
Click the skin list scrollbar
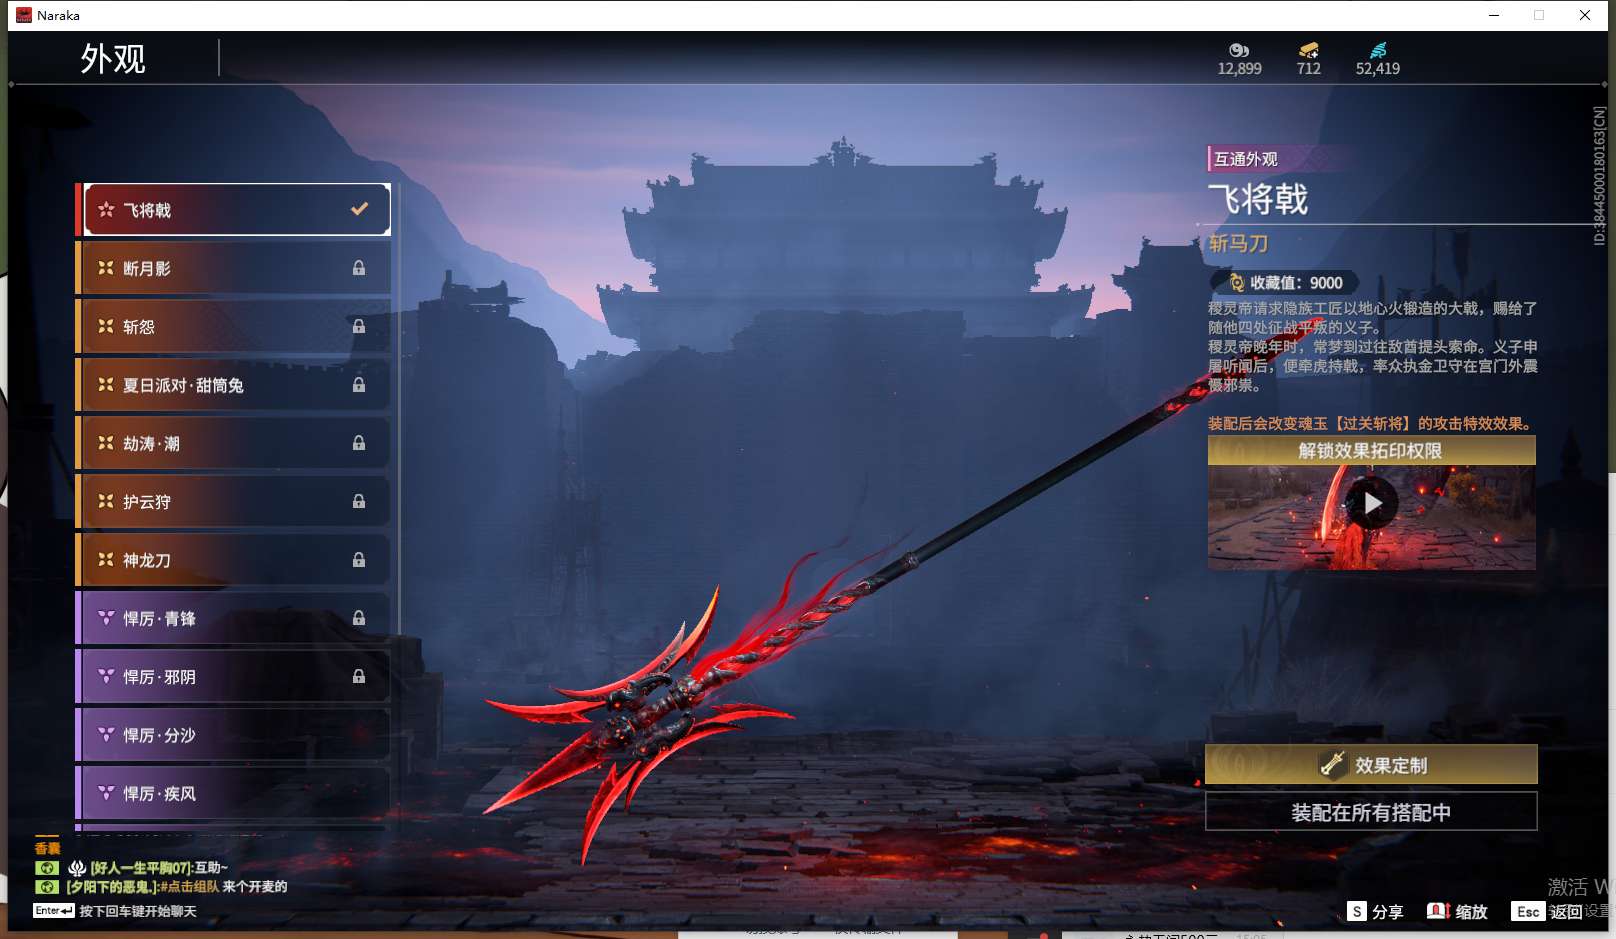click(398, 408)
